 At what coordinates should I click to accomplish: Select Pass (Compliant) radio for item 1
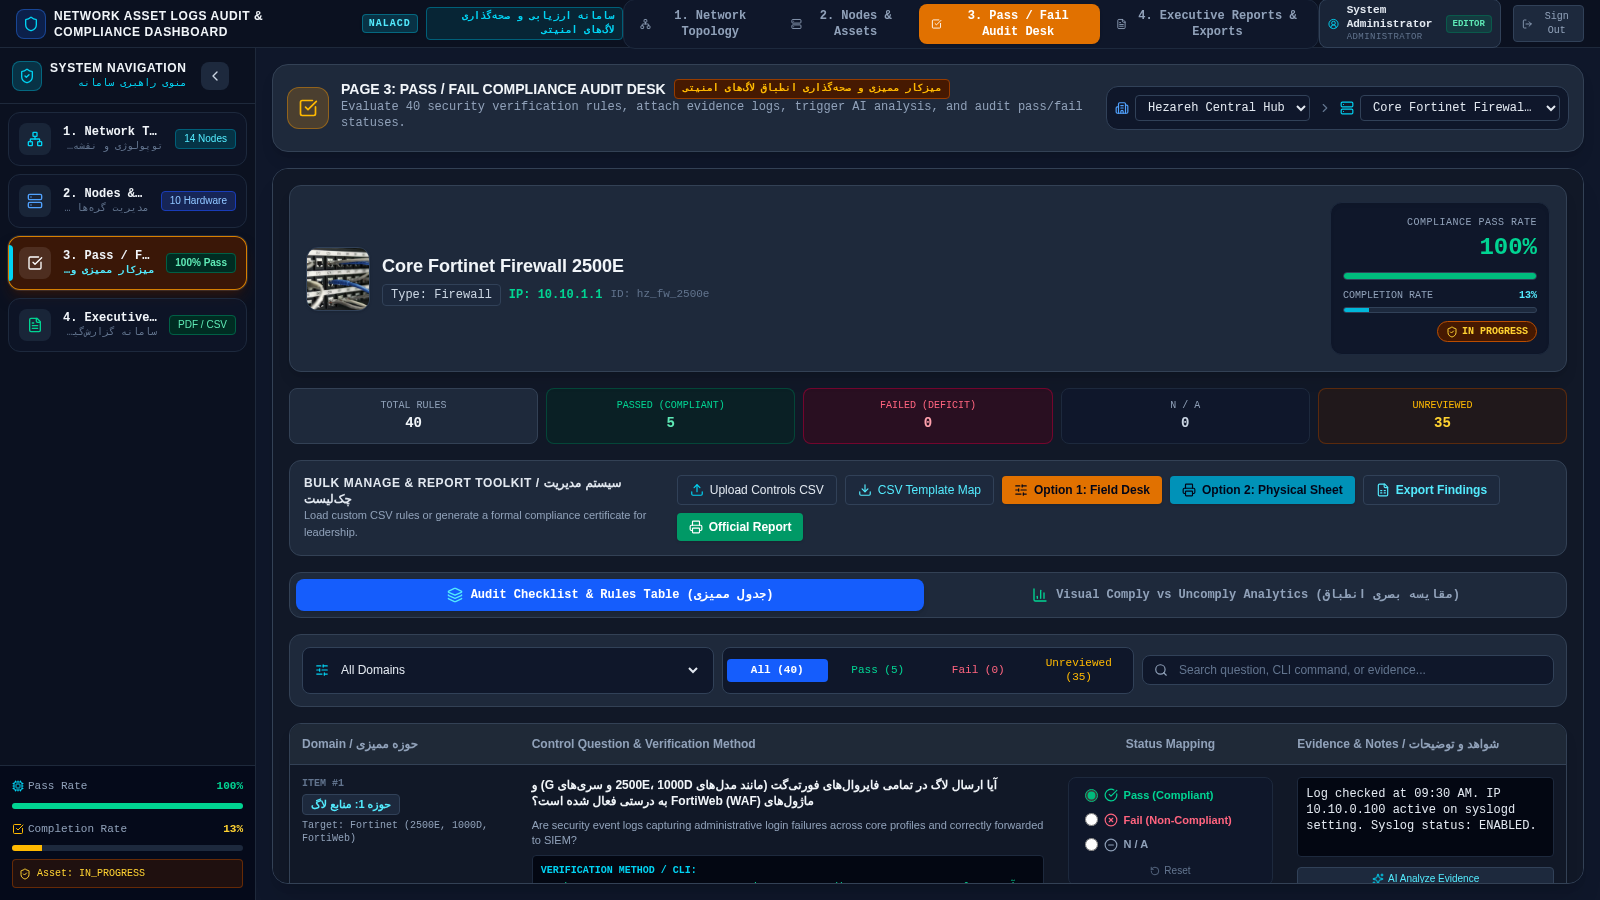point(1092,796)
